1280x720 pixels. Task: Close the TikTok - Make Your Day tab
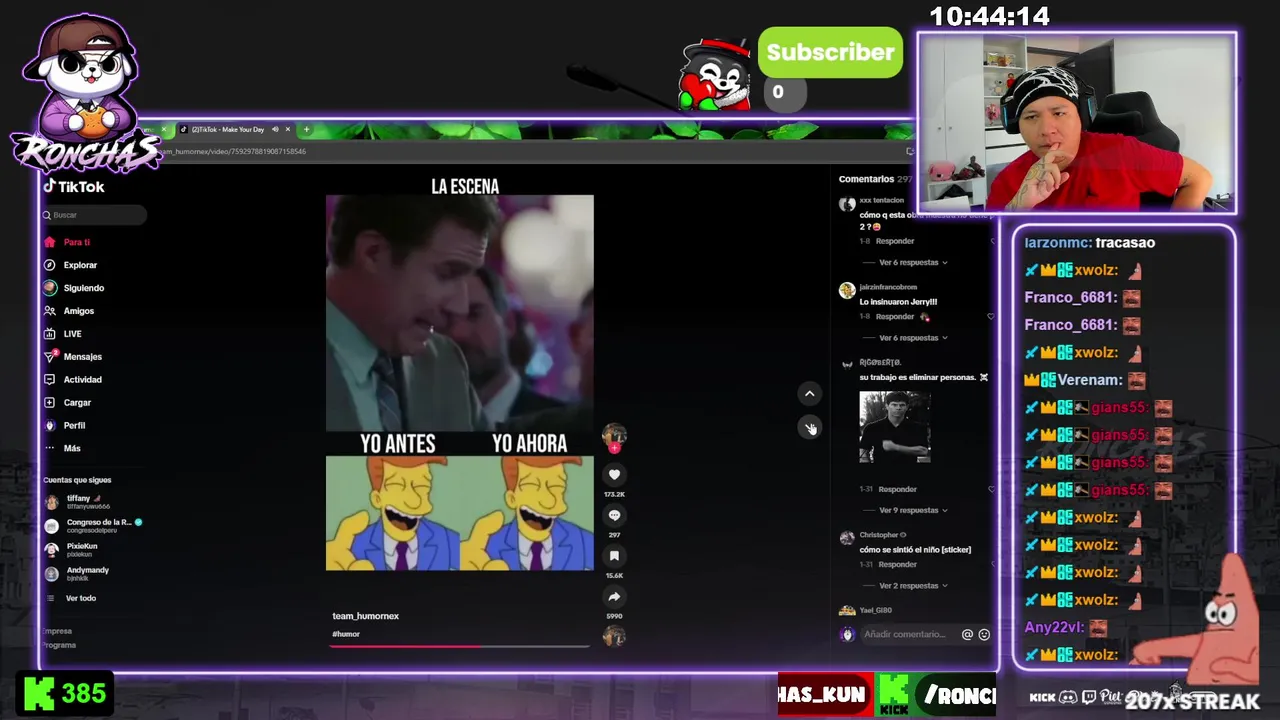(288, 129)
